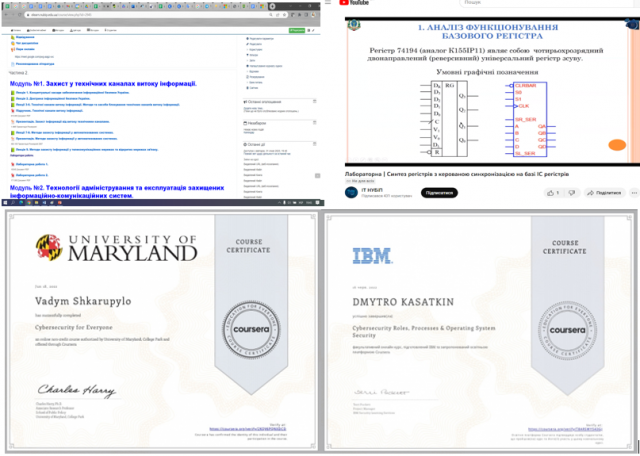
Task: Open Лабораторна робота 1 PDF icon
Action: (x=13, y=164)
